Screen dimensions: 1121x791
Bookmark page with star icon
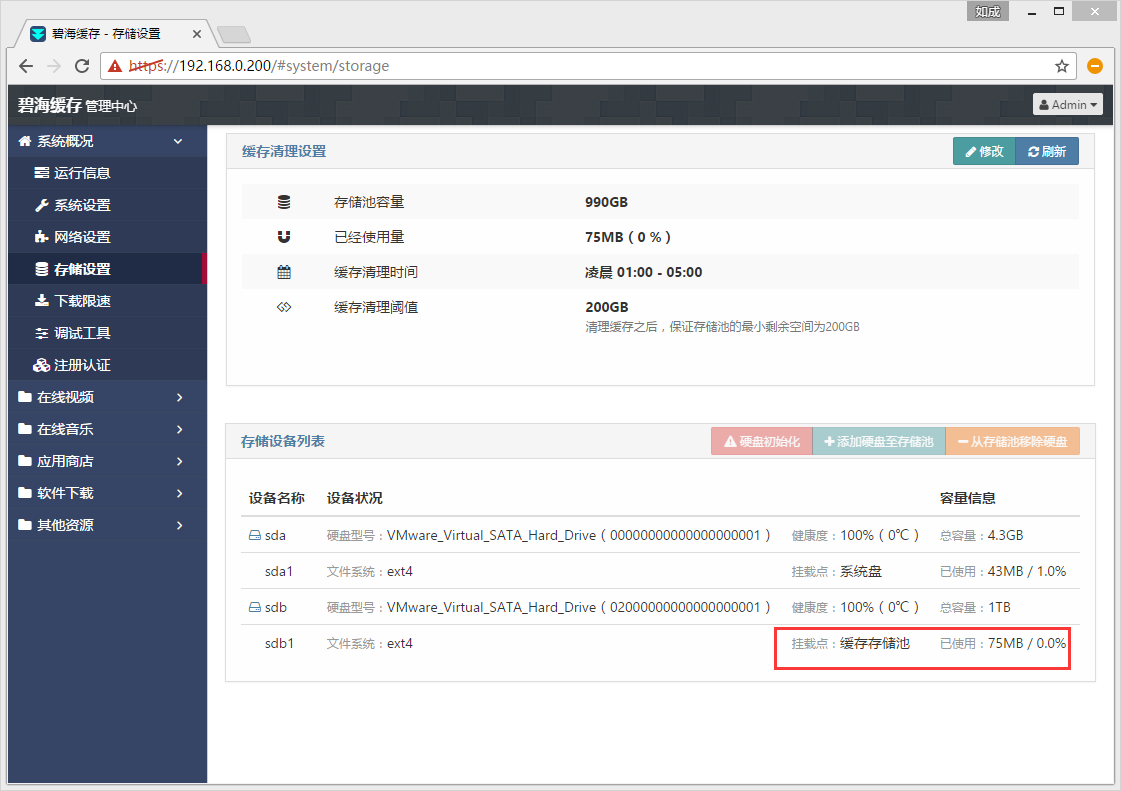[x=1061, y=66]
